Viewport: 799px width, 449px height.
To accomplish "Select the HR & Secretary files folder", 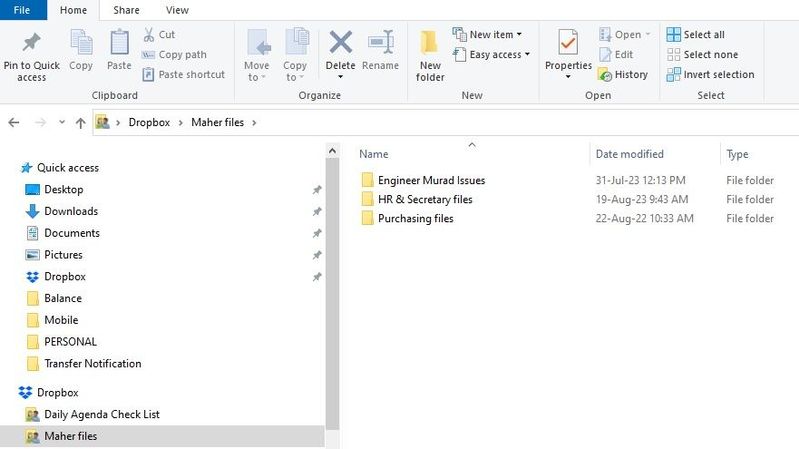I will coord(424,199).
